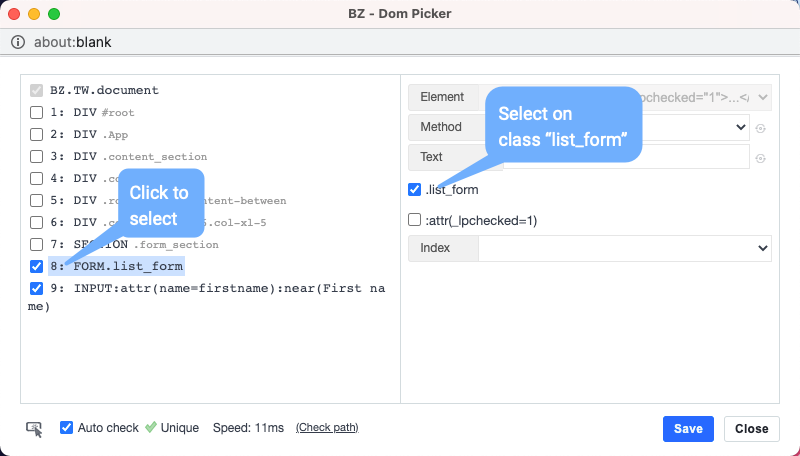Click the info icon near about:blank
This screenshot has width=800, height=456.
18,42
